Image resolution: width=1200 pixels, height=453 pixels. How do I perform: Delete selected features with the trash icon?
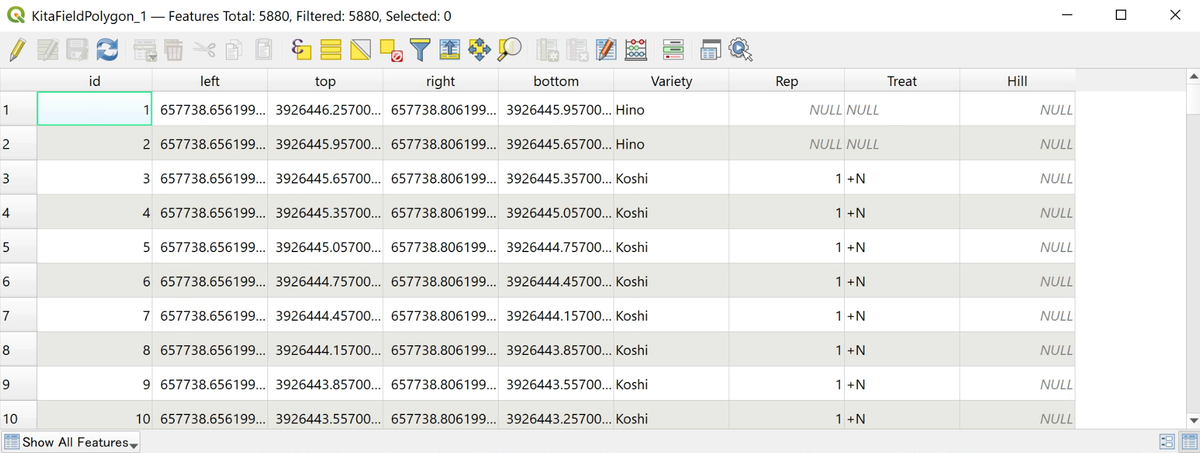pos(174,49)
